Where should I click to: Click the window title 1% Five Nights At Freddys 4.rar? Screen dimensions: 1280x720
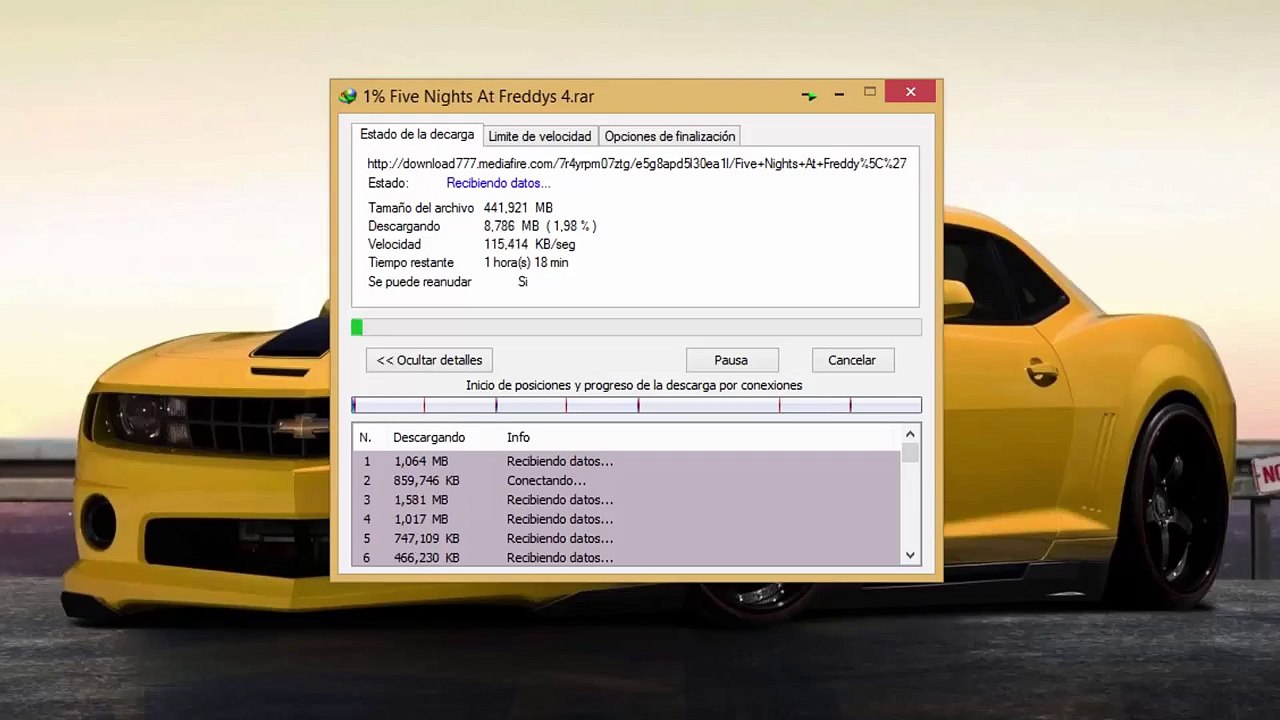478,96
